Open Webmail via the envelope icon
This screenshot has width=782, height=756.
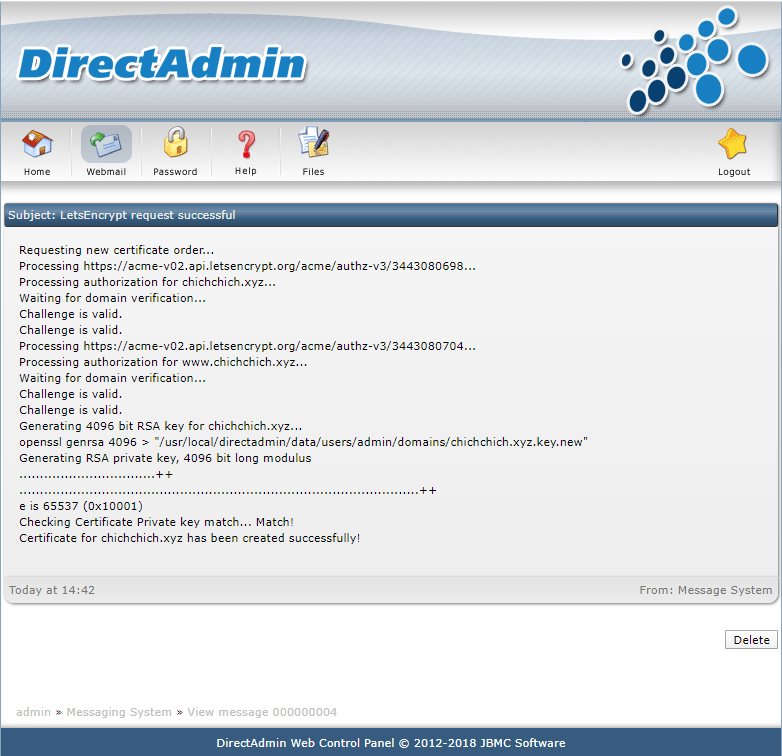click(x=106, y=144)
